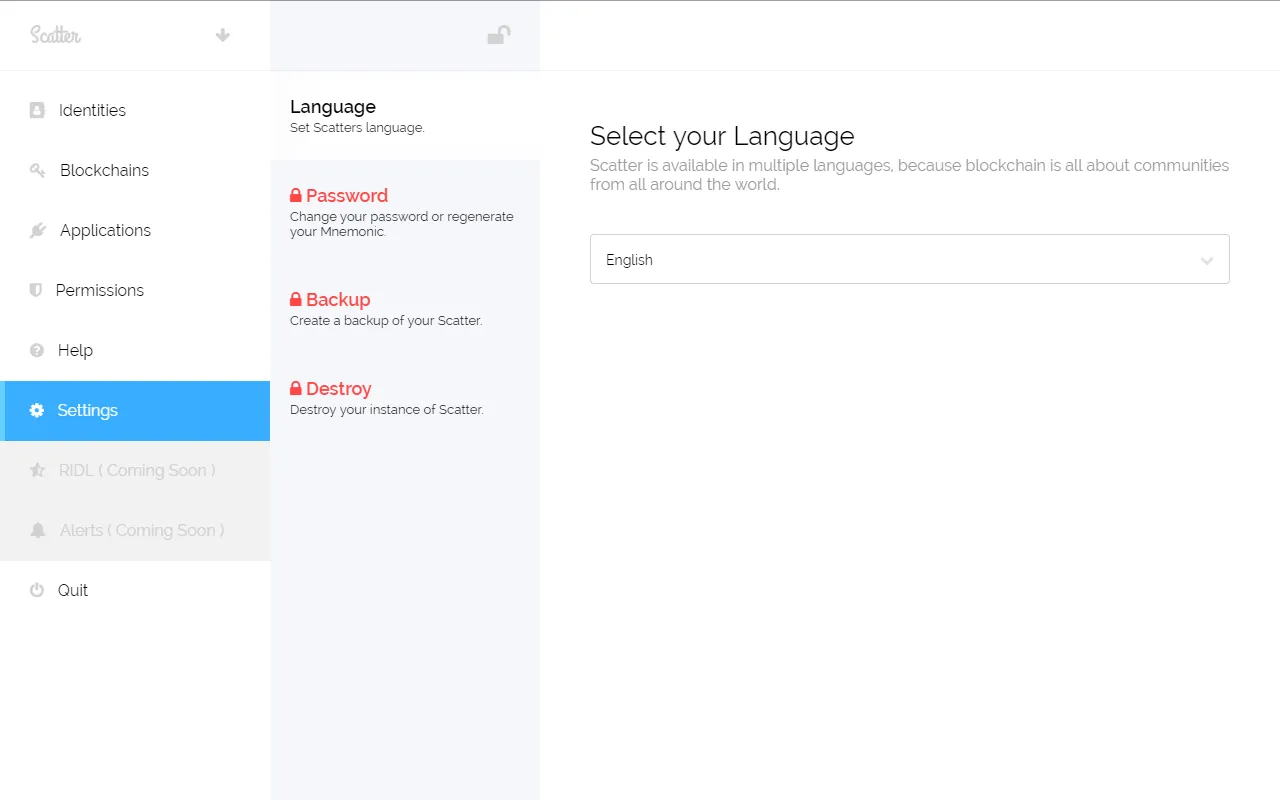Click the Identities badge icon
Image resolution: width=1280 pixels, height=800 pixels.
click(37, 110)
